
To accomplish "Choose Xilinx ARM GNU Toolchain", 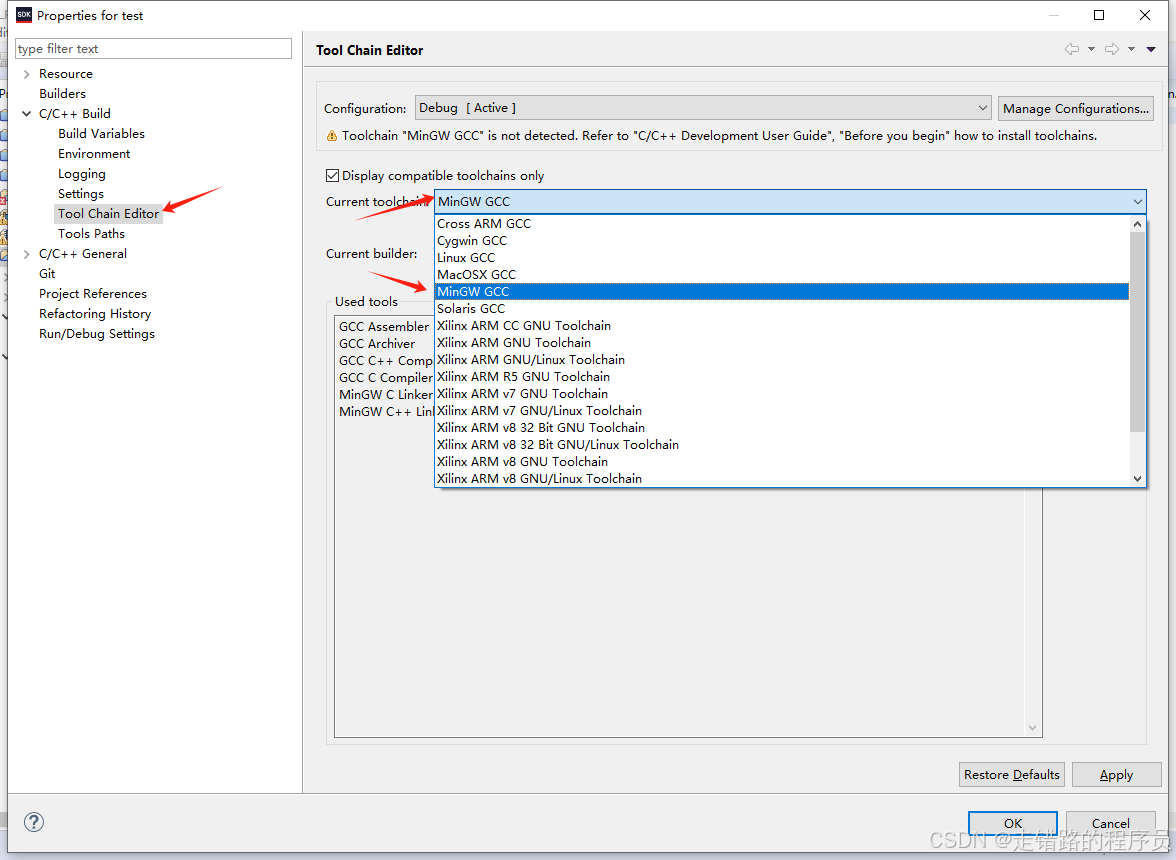I will pyautogui.click(x=782, y=343).
